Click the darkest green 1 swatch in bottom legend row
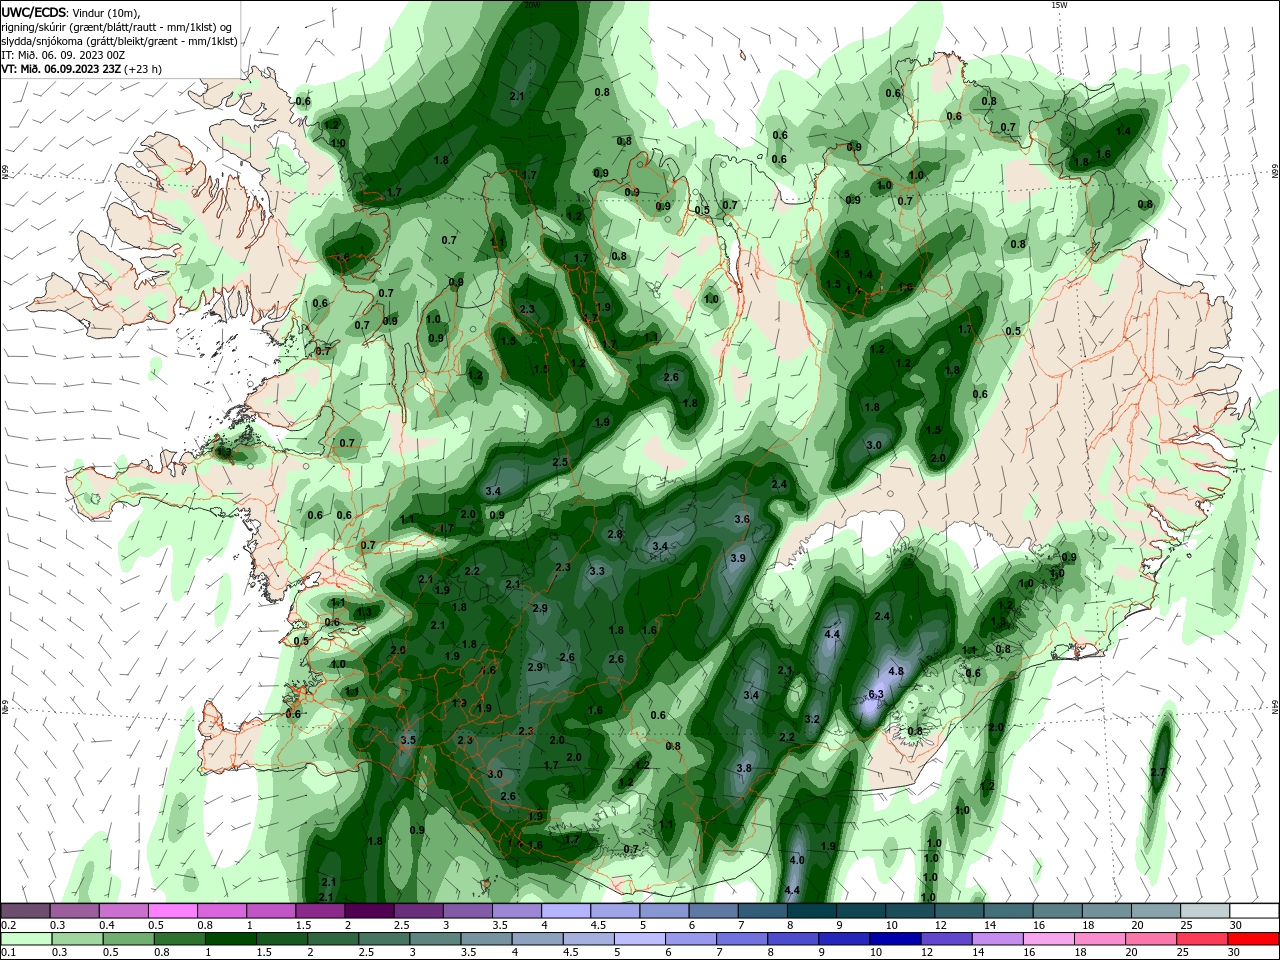Image resolution: width=1280 pixels, height=960 pixels. coord(230,939)
